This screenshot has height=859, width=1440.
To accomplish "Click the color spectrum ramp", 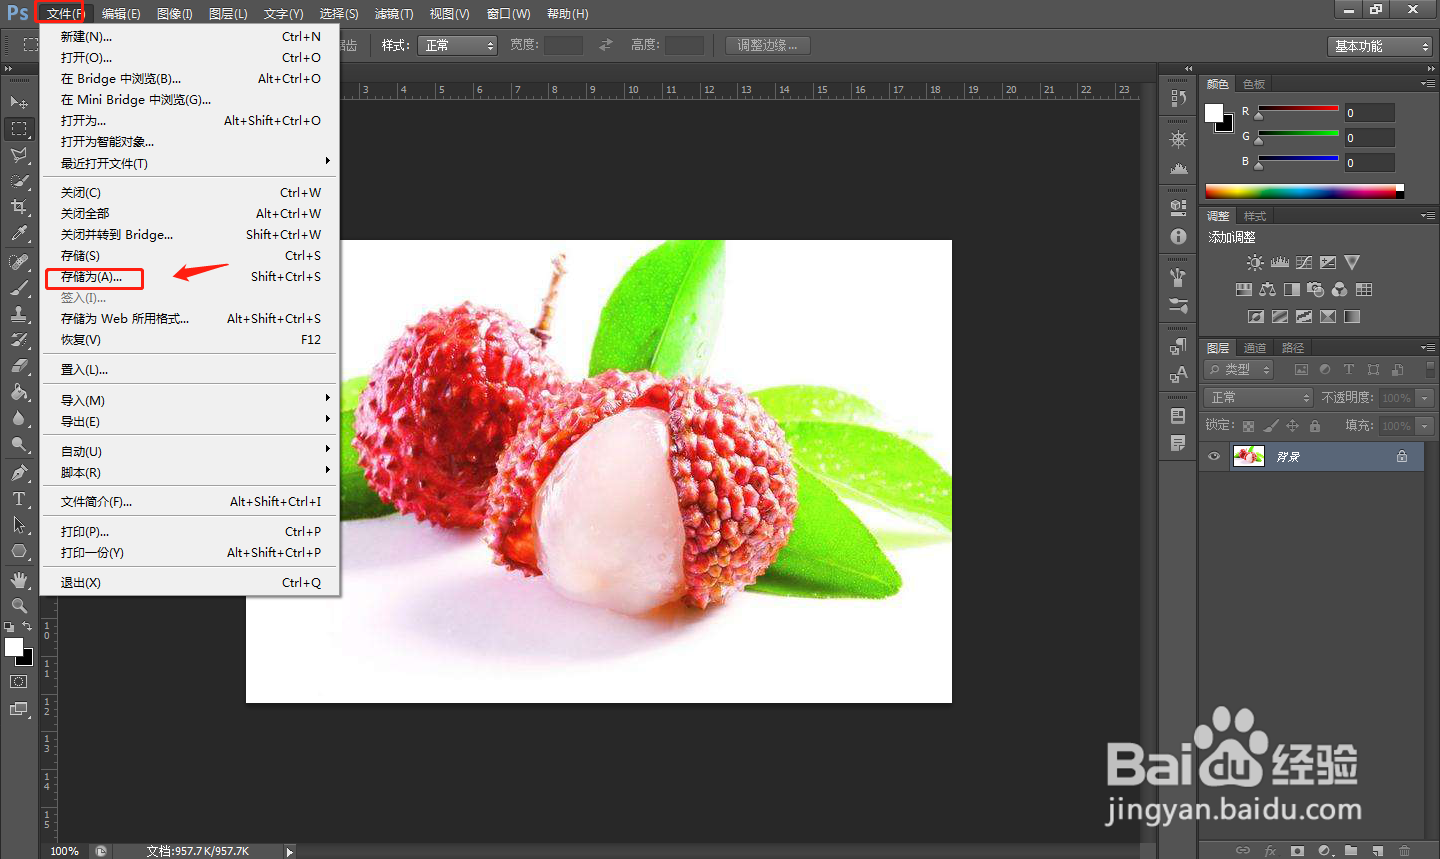I will pos(1304,191).
